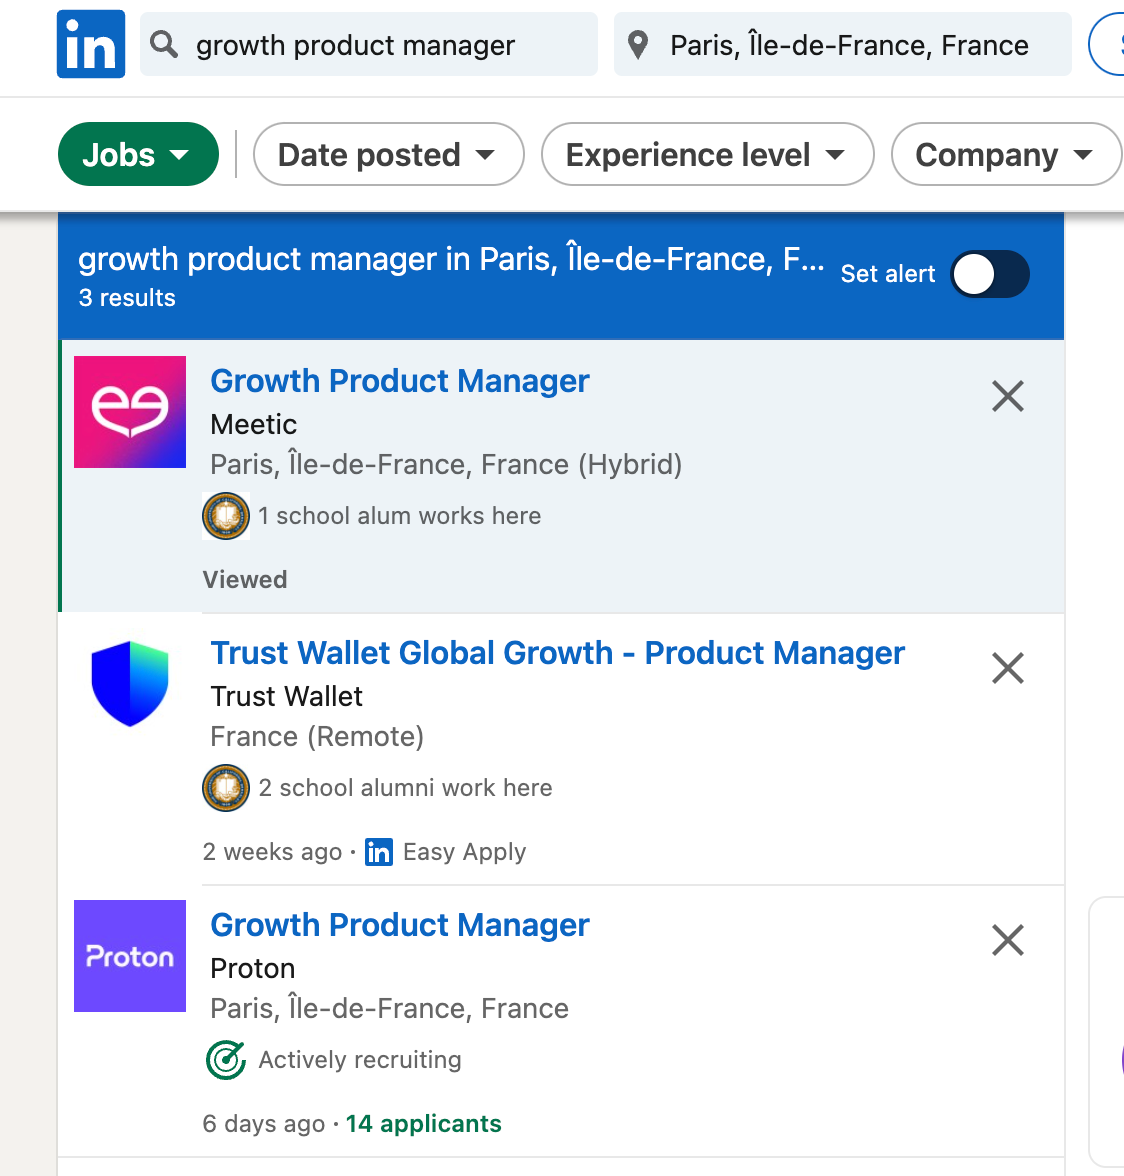Dismiss the Meetic job listing

(1007, 396)
